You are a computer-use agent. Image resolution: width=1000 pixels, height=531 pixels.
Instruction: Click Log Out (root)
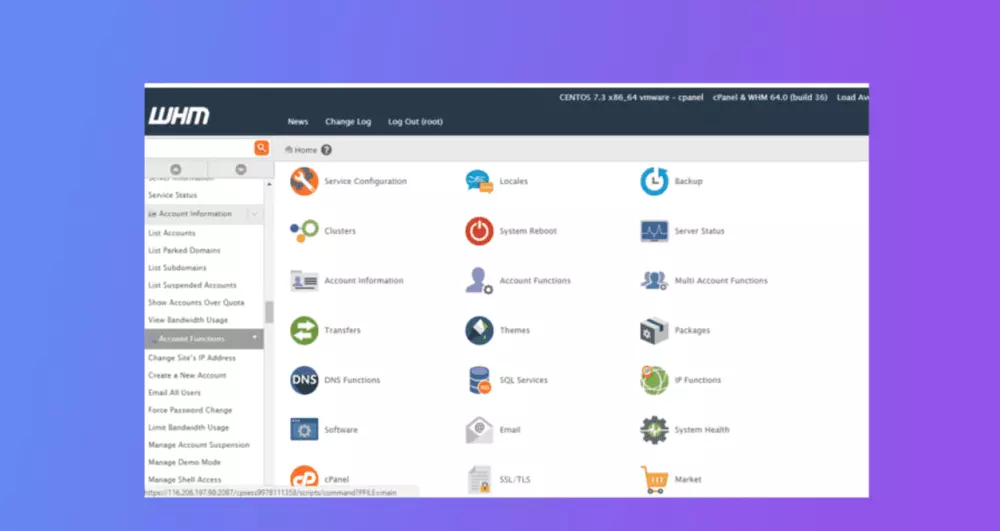(x=415, y=122)
